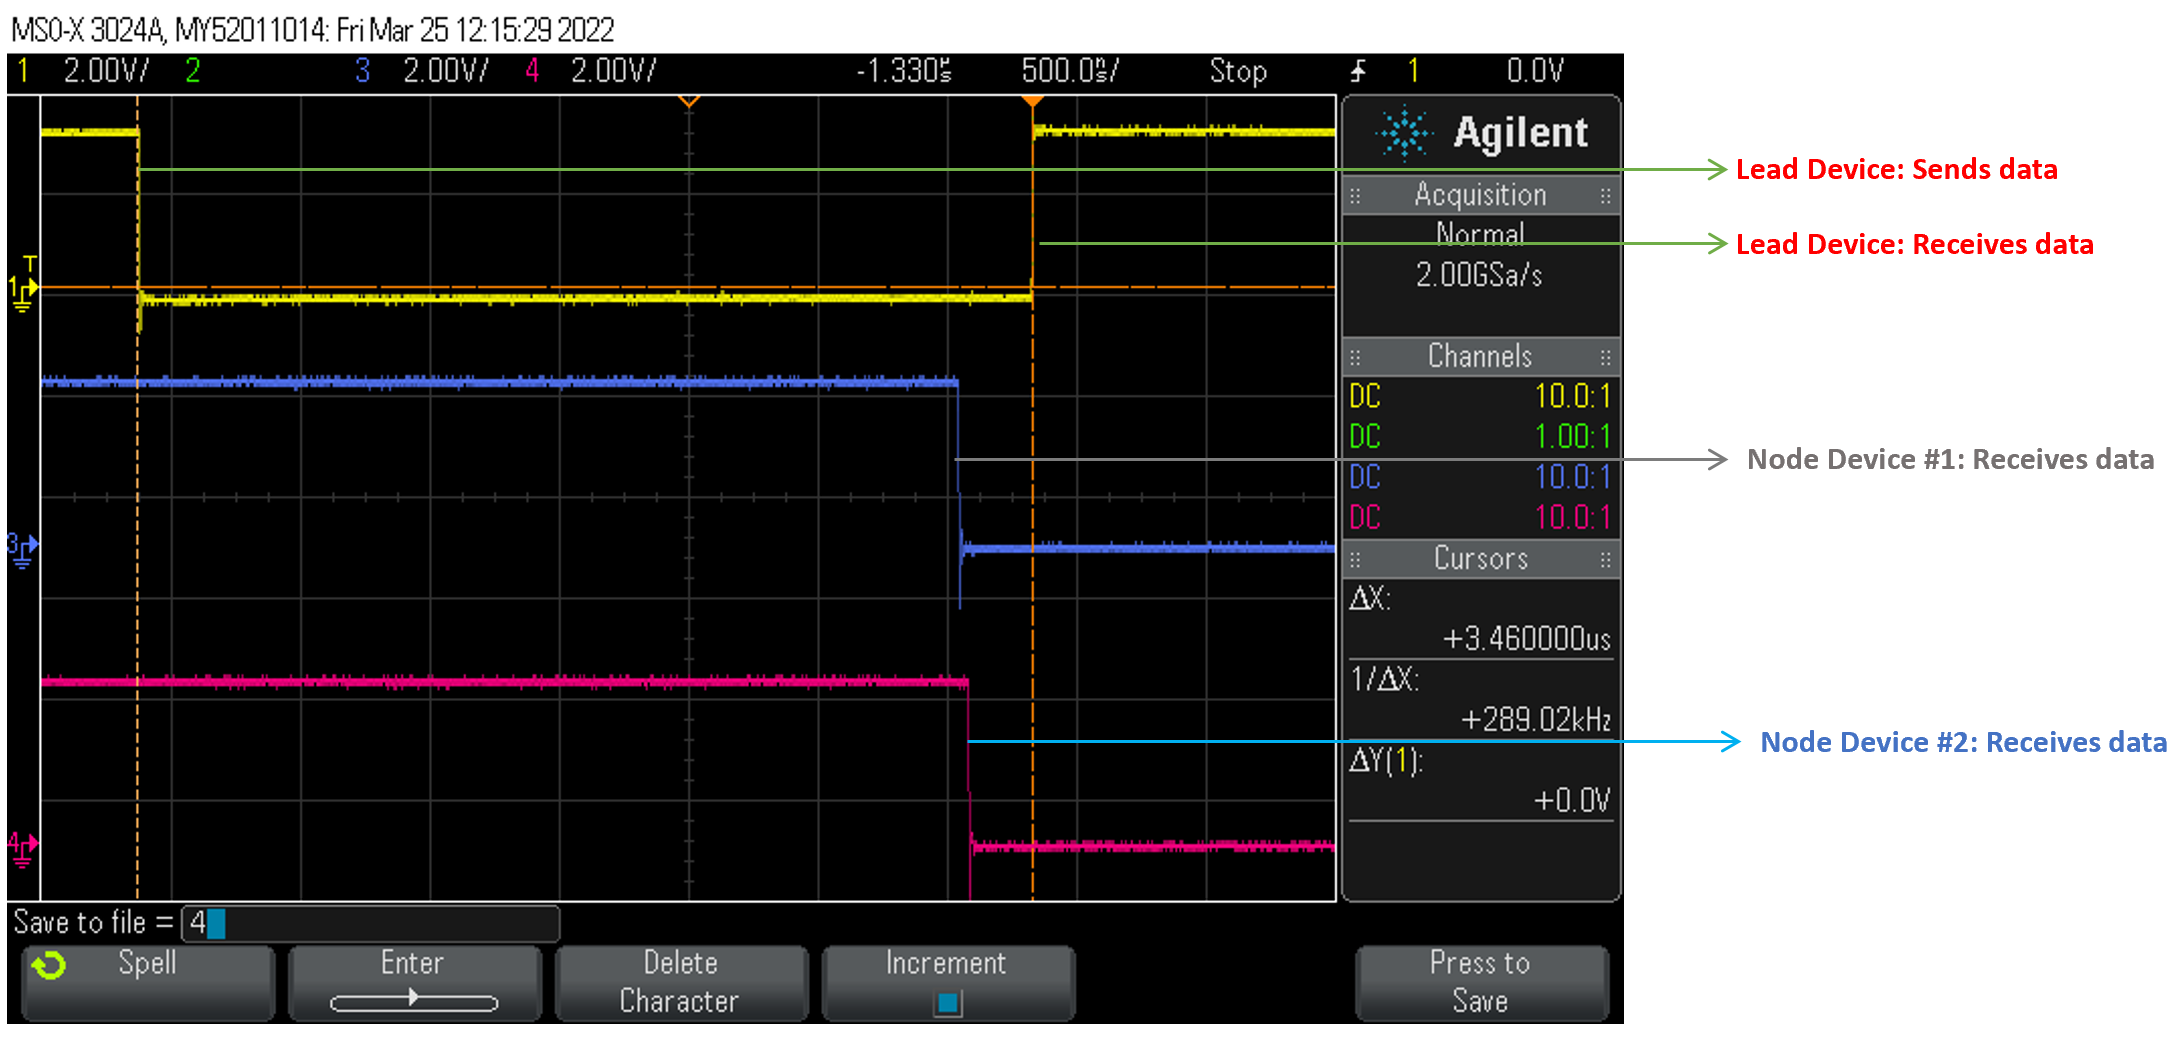Select Normal acquisition mode entry

(x=1480, y=233)
